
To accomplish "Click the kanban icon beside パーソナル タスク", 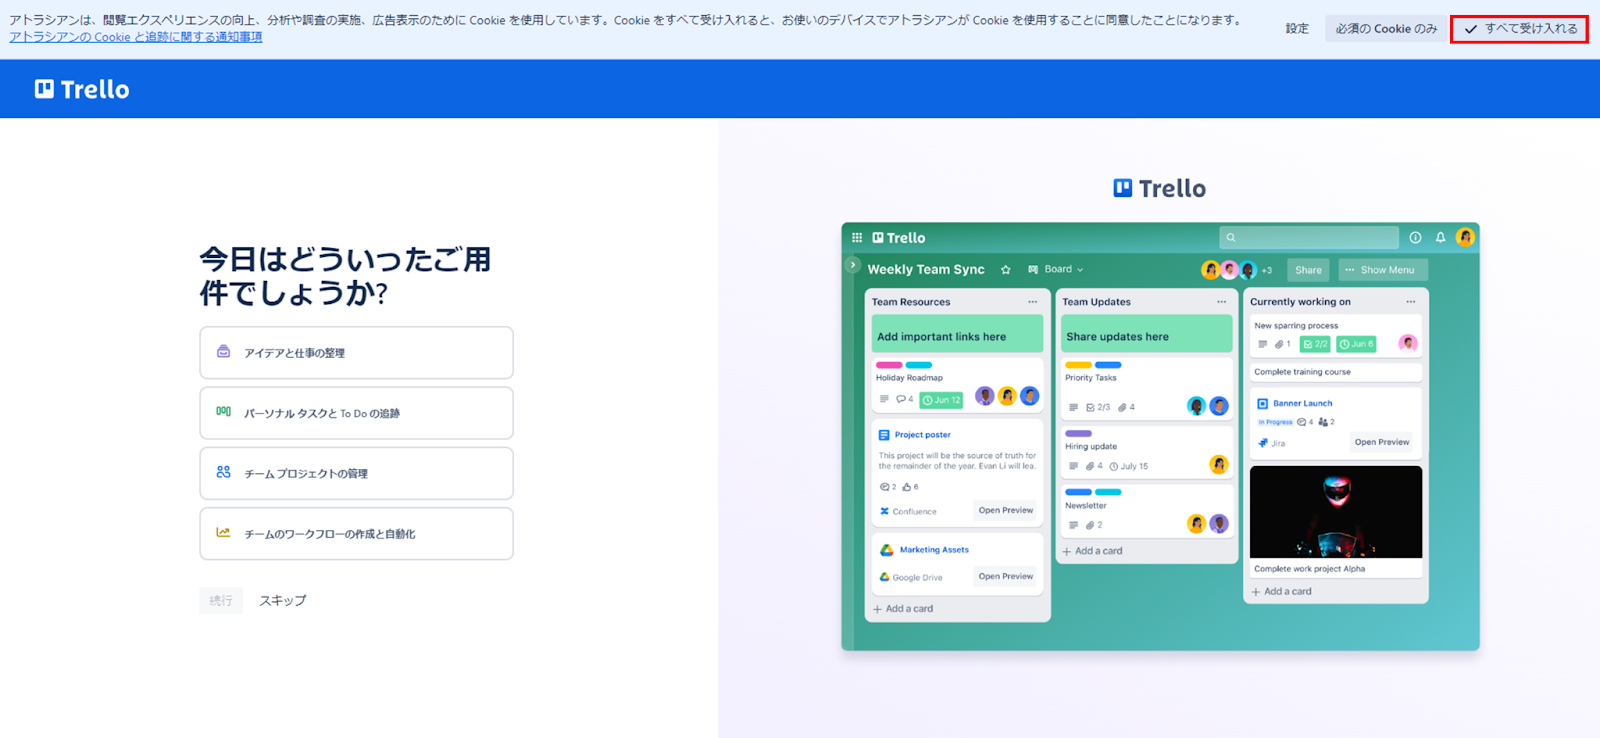I will (x=224, y=411).
